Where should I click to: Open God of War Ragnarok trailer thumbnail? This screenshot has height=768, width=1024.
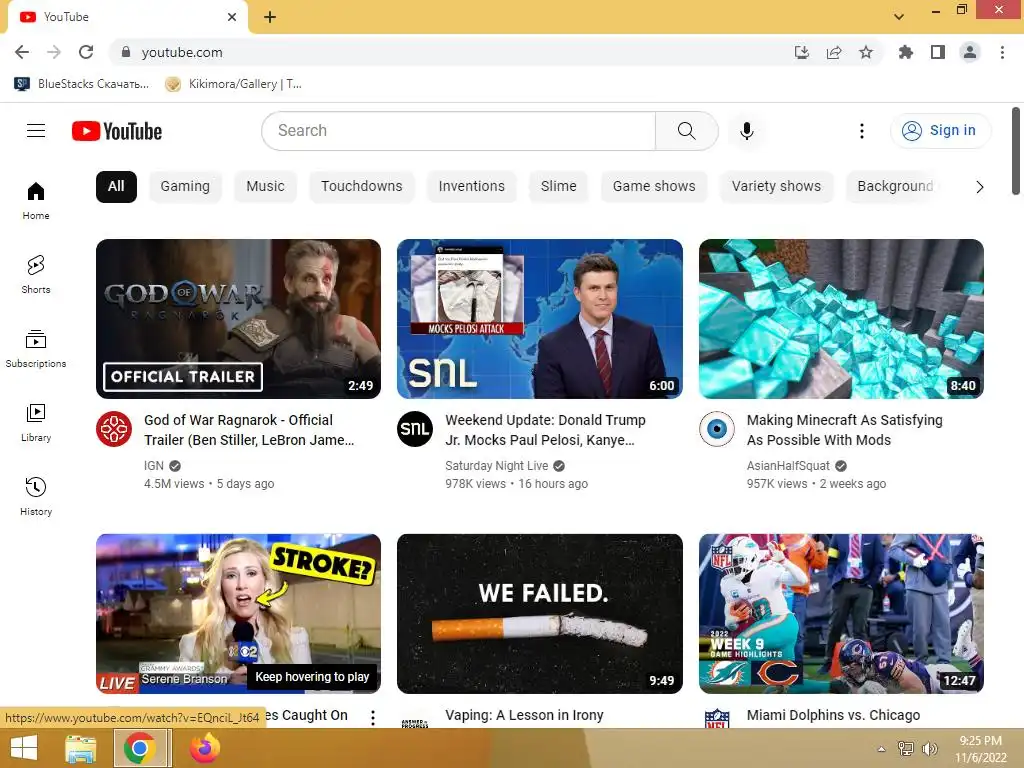238,319
